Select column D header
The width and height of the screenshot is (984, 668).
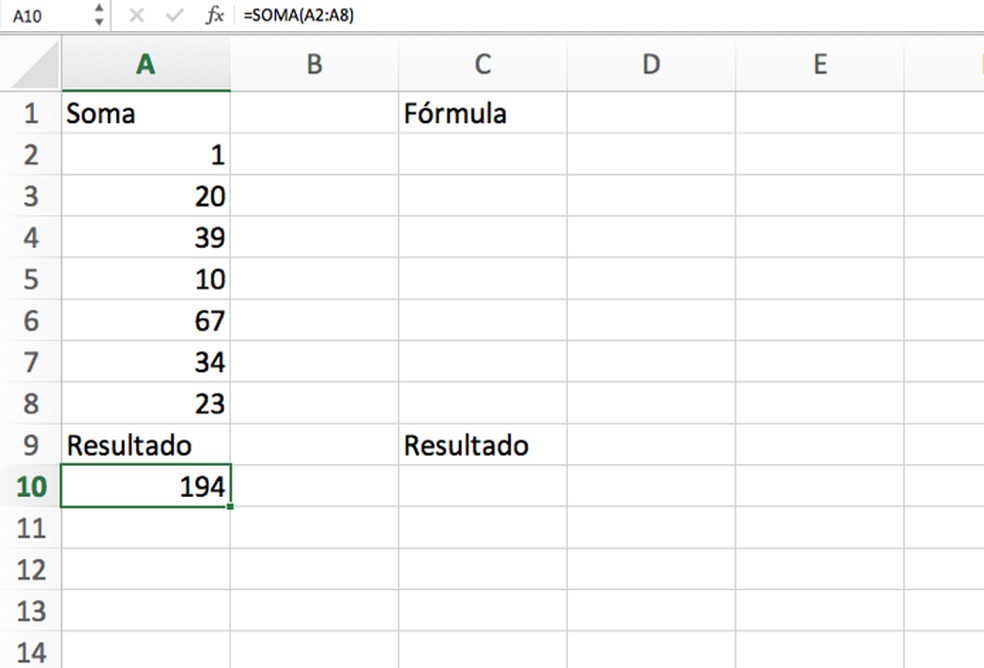click(x=651, y=65)
